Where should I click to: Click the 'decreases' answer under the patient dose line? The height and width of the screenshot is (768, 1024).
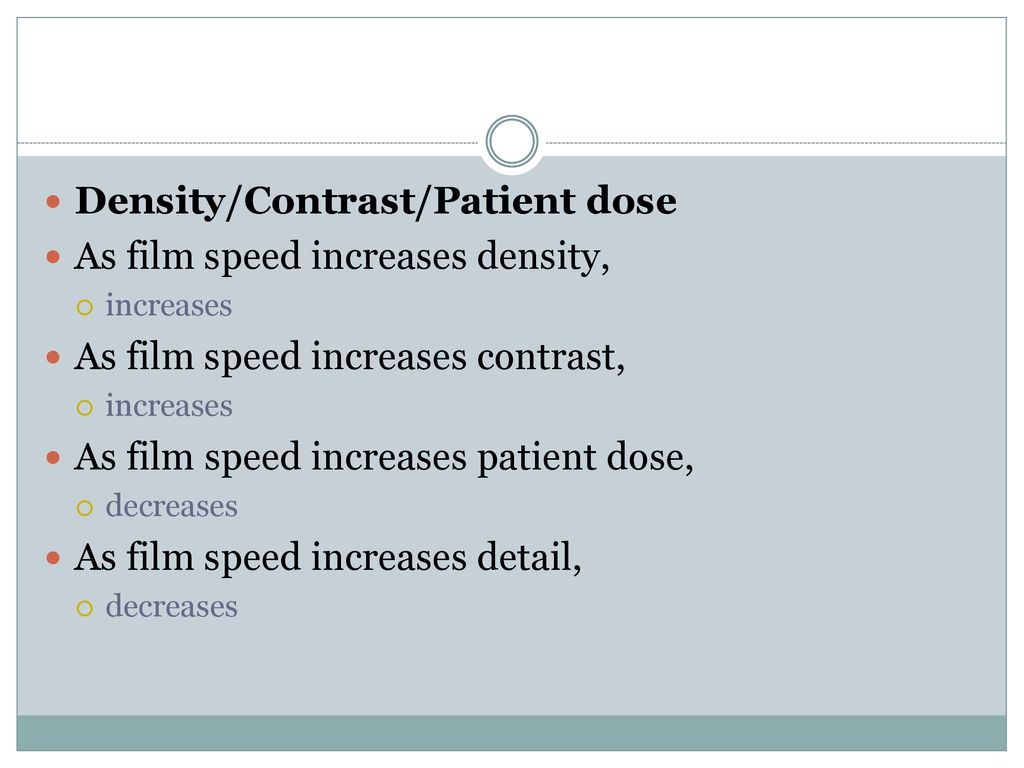(171, 506)
